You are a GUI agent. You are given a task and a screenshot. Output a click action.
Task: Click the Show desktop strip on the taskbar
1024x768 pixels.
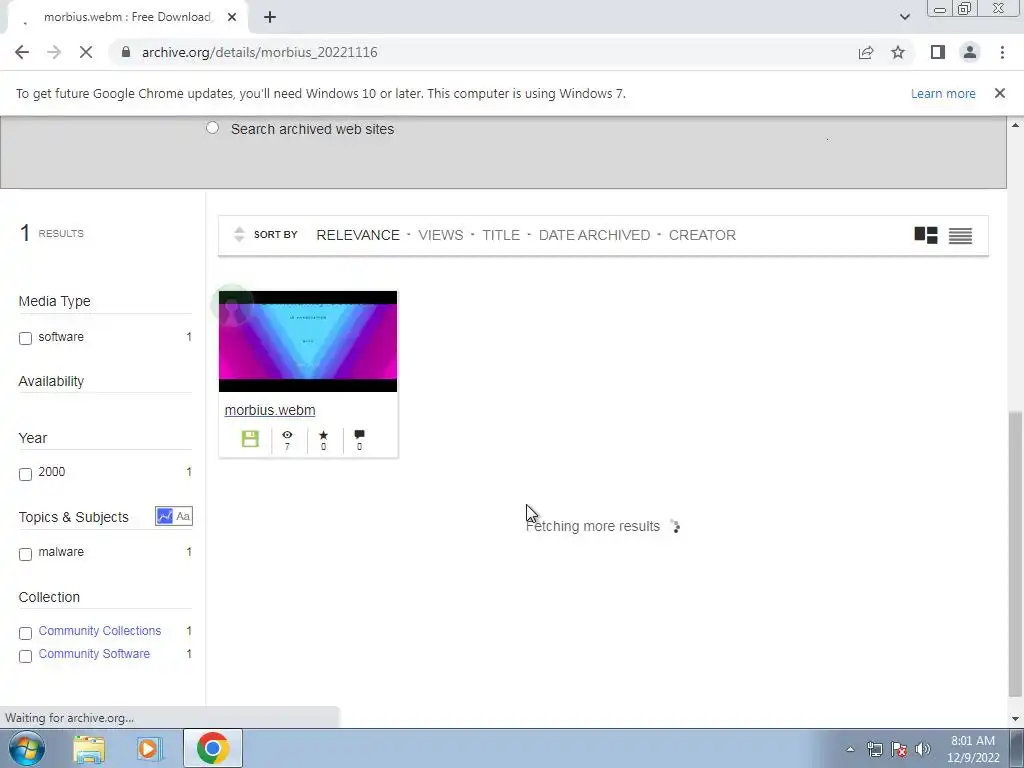[1017, 748]
